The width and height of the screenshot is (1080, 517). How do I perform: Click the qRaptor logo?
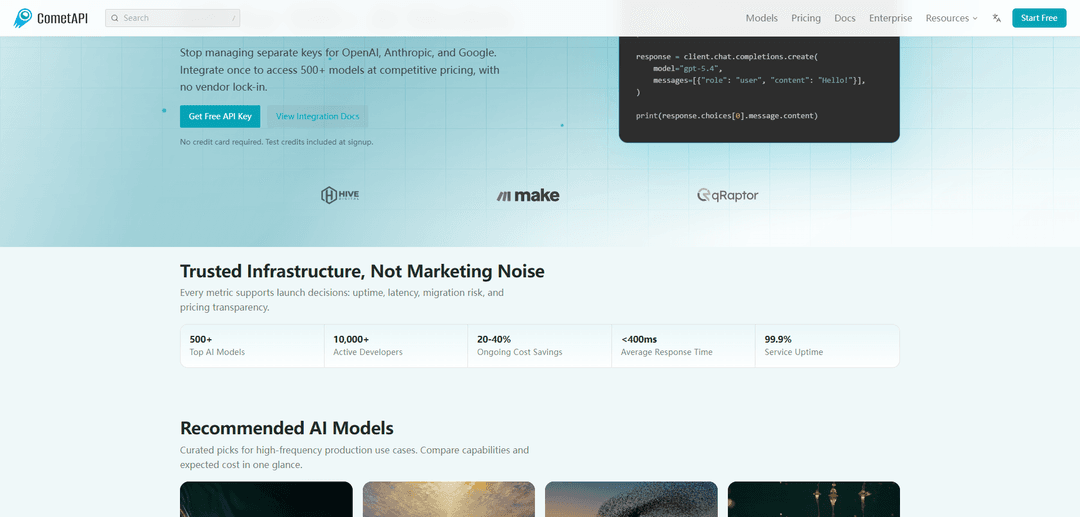point(727,196)
